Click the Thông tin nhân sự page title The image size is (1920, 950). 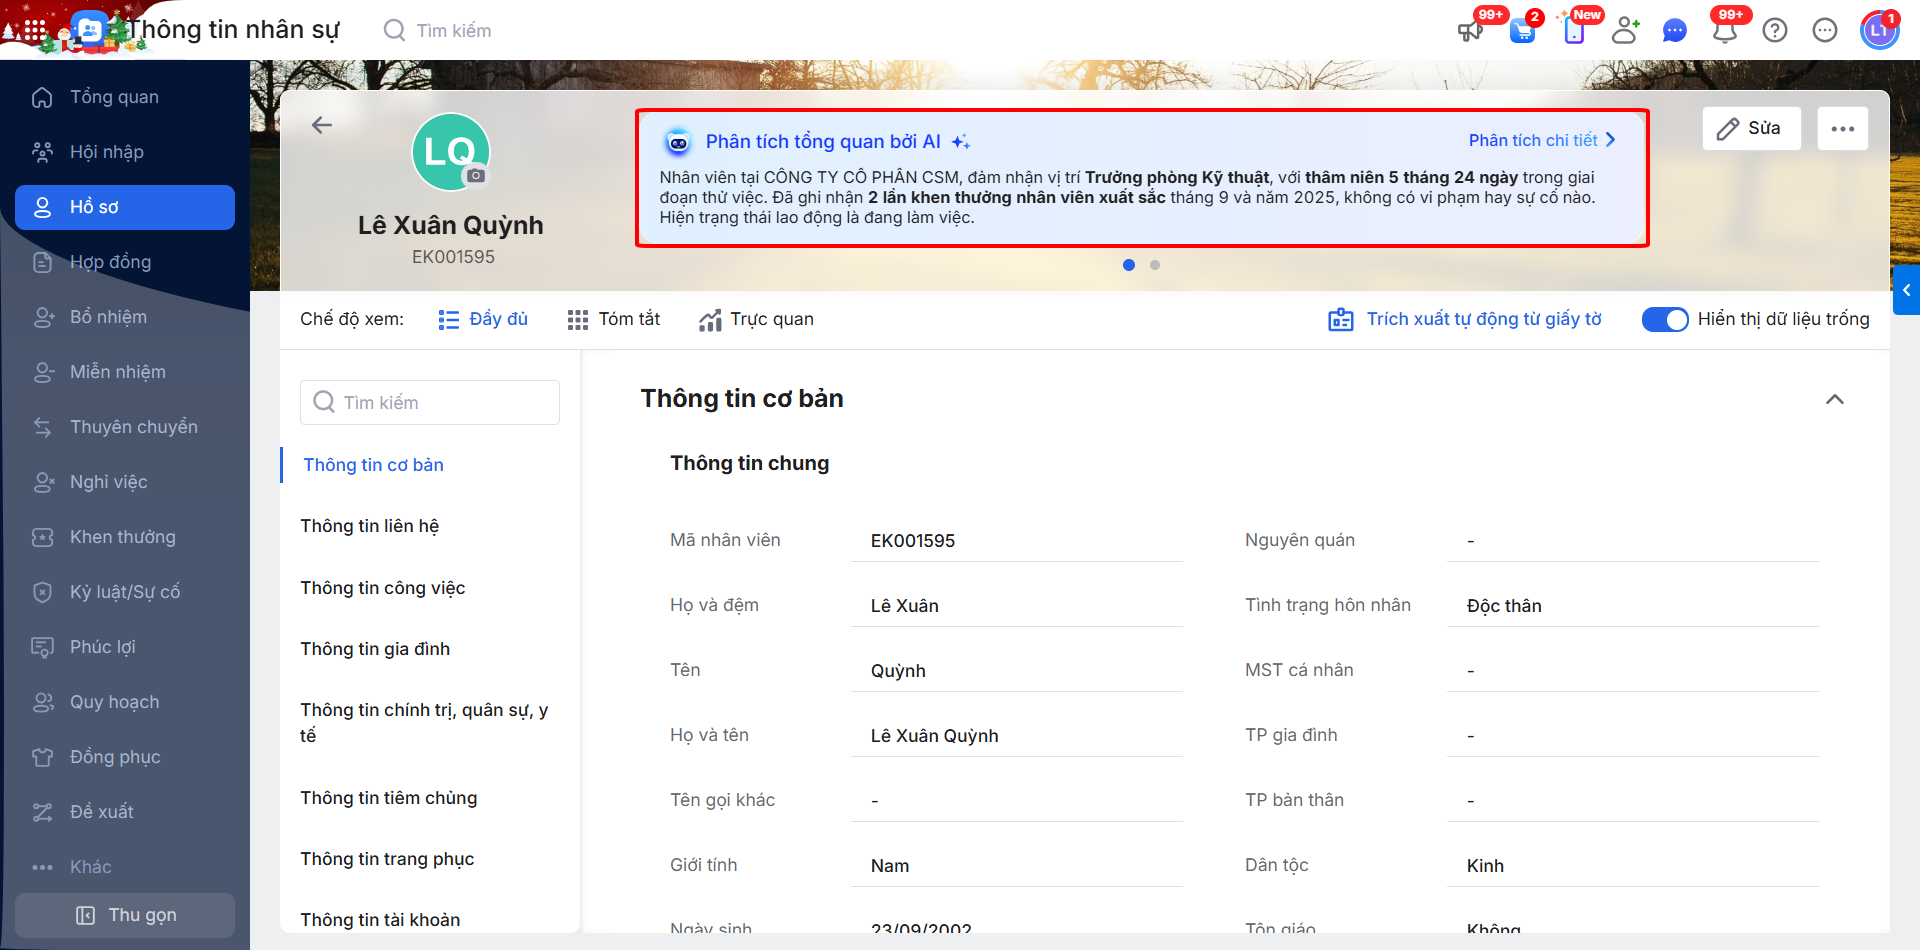pos(232,30)
